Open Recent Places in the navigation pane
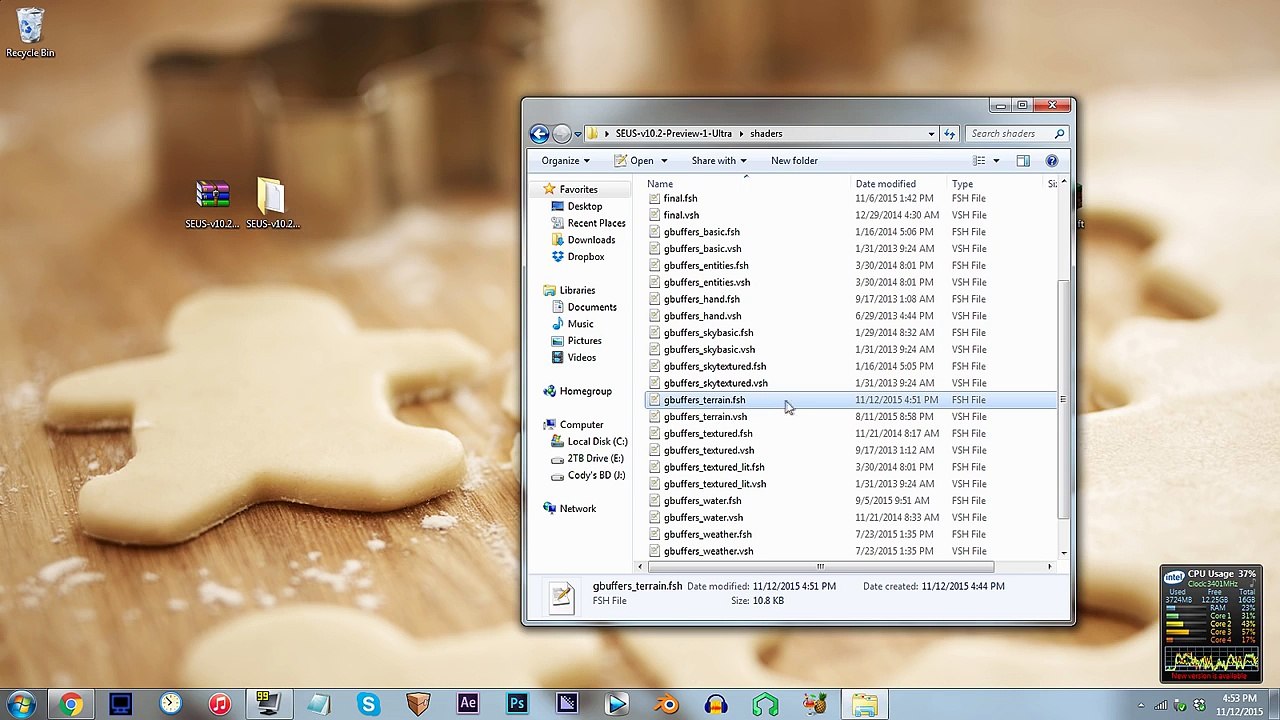This screenshot has height=720, width=1280. tap(596, 224)
